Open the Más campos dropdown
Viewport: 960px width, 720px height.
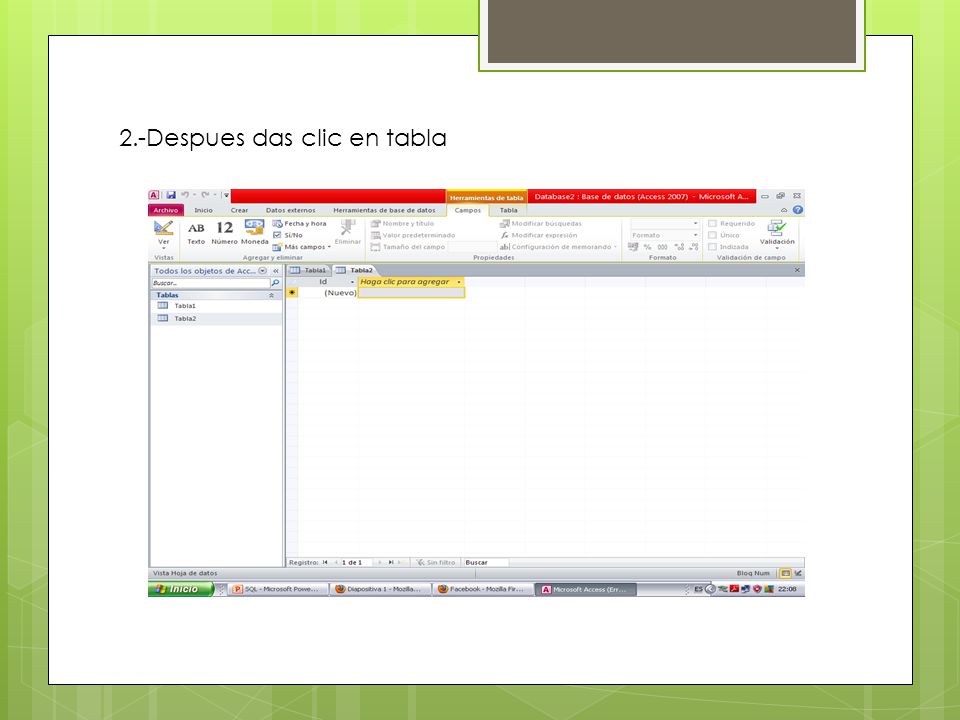click(301, 247)
